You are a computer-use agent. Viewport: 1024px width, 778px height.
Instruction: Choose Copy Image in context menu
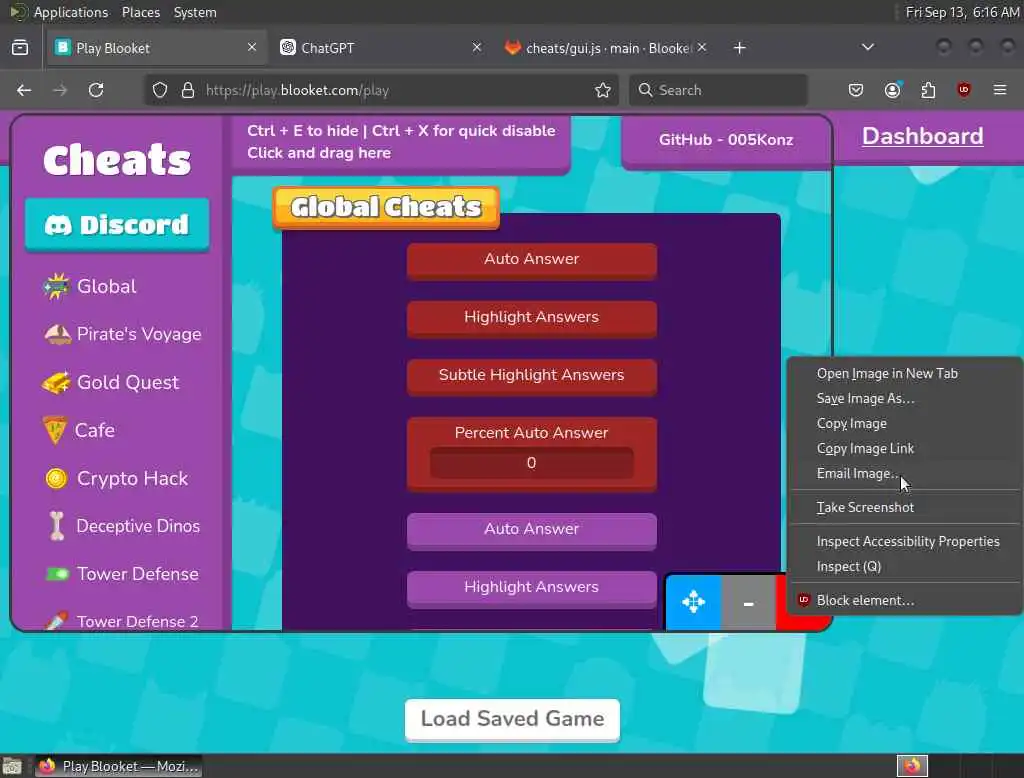tap(904, 423)
